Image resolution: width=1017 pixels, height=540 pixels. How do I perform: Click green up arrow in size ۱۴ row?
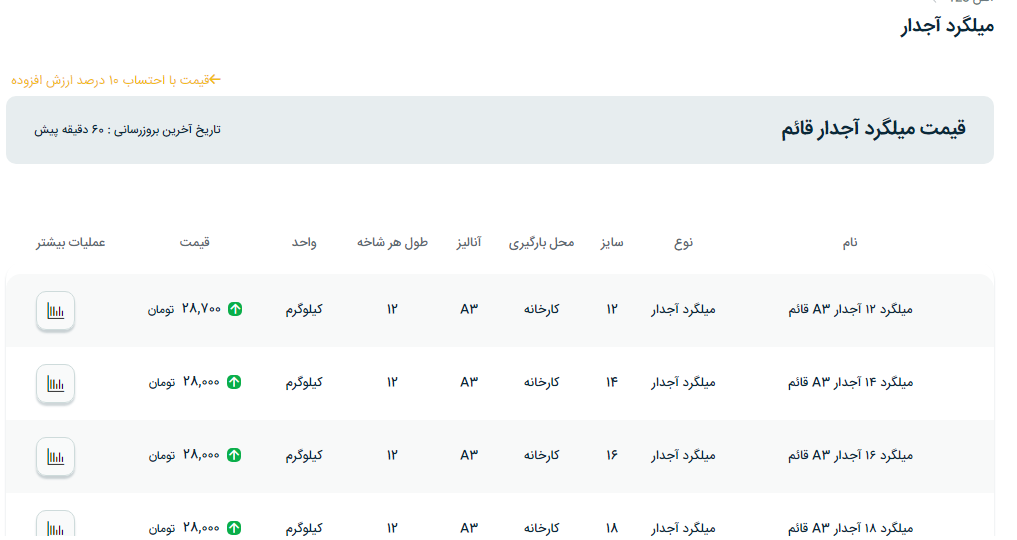coord(235,382)
